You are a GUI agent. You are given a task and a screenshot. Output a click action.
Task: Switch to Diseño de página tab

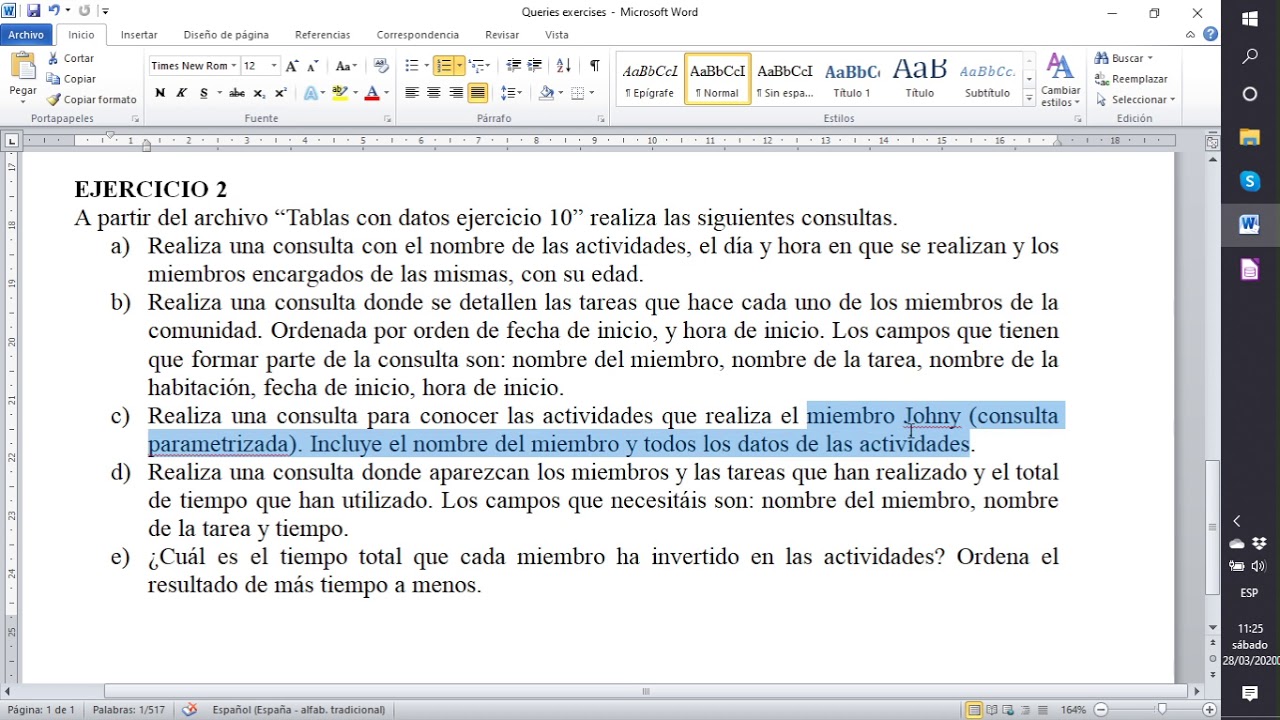click(226, 35)
